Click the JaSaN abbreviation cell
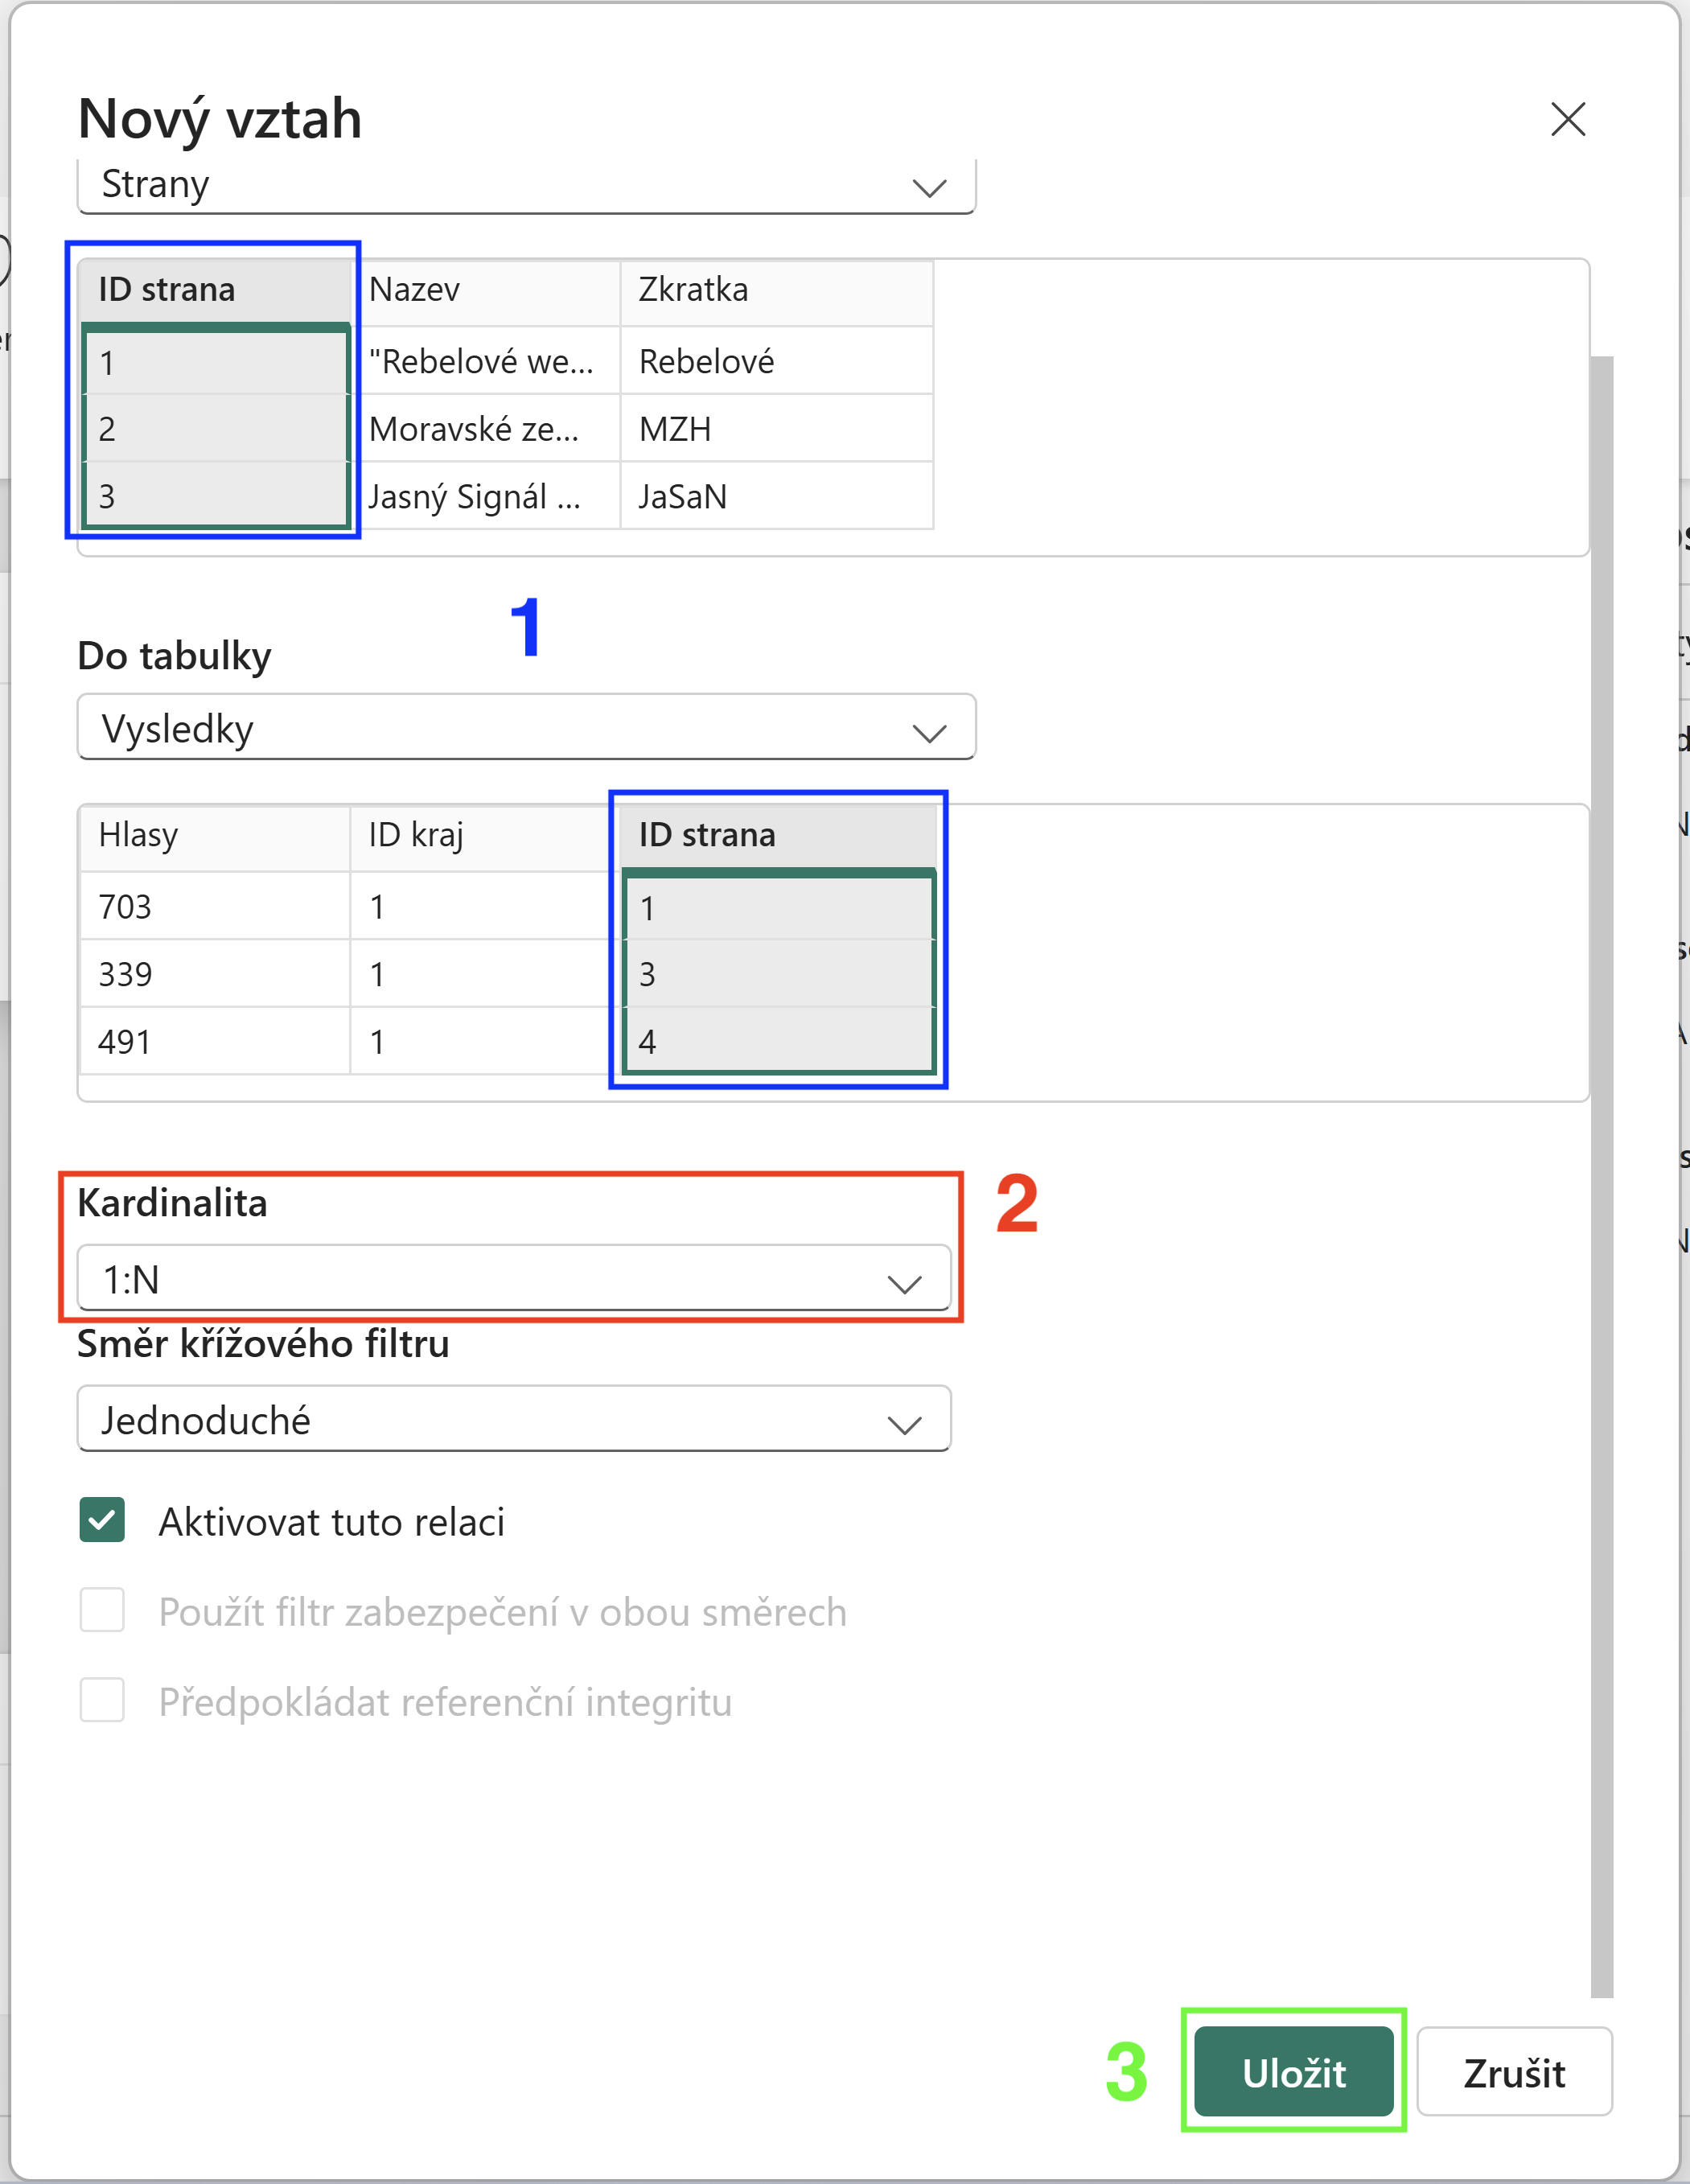Image resolution: width=1690 pixels, height=2184 pixels. [777, 496]
